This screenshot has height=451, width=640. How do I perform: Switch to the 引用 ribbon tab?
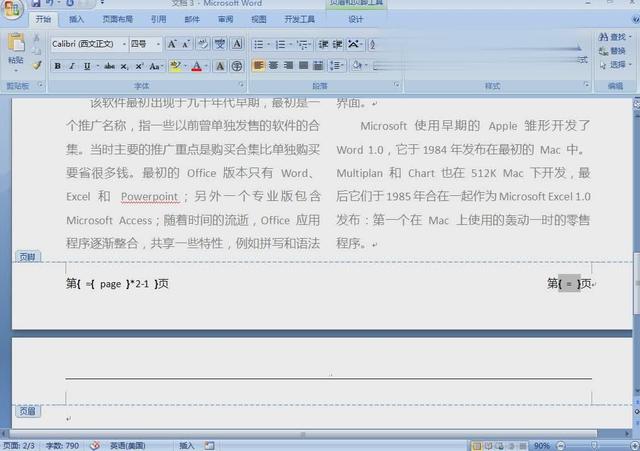coord(158,19)
